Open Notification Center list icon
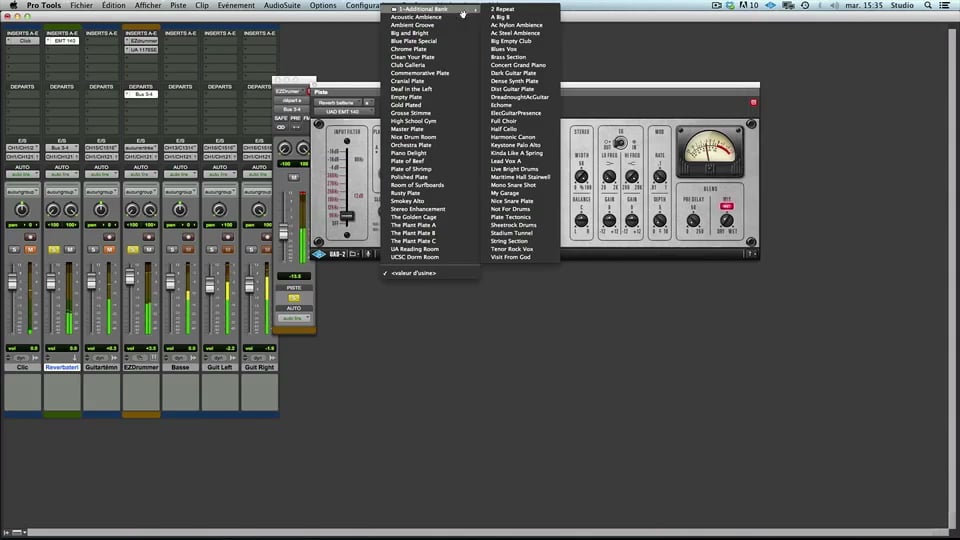This screenshot has height=540, width=960. [945, 5]
